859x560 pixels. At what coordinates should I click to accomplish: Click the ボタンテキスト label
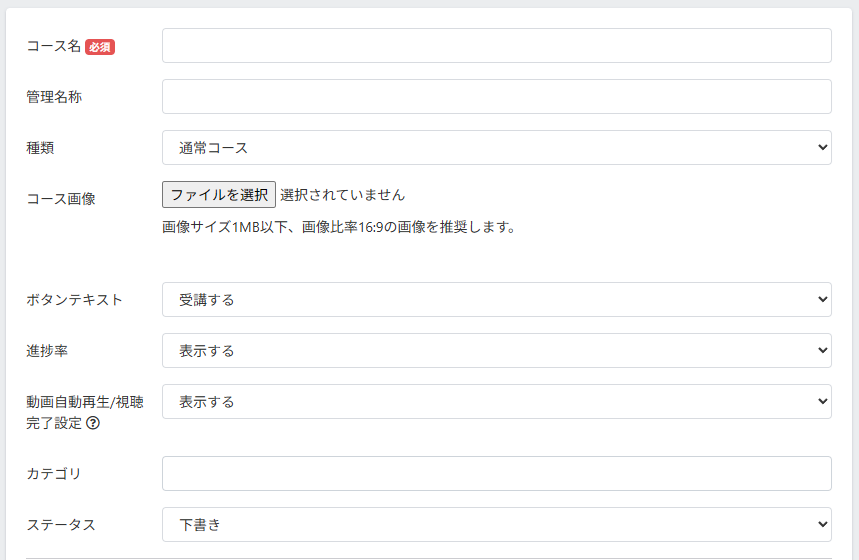(75, 300)
